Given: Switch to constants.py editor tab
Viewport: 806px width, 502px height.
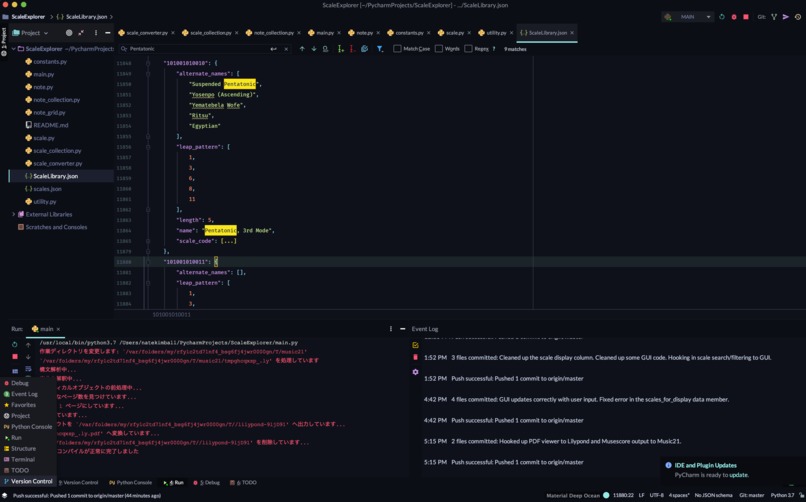Looking at the screenshot, I should [409, 33].
